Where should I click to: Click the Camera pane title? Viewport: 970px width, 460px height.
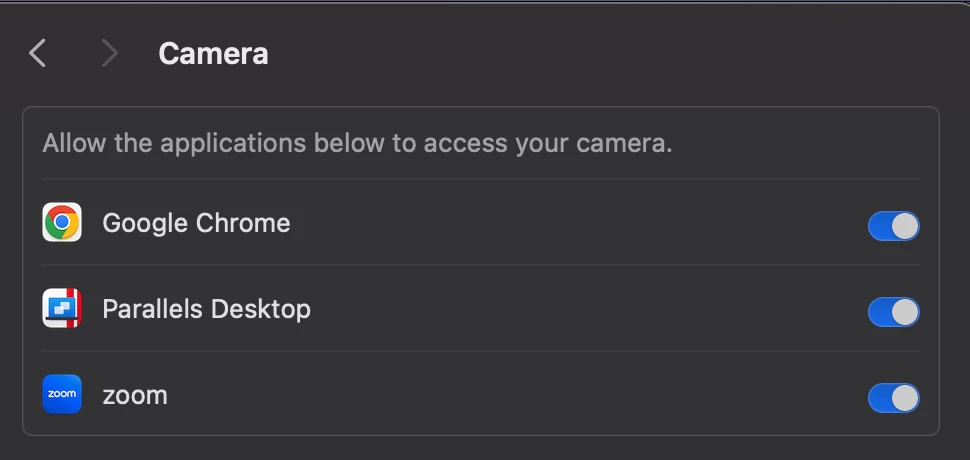point(213,54)
